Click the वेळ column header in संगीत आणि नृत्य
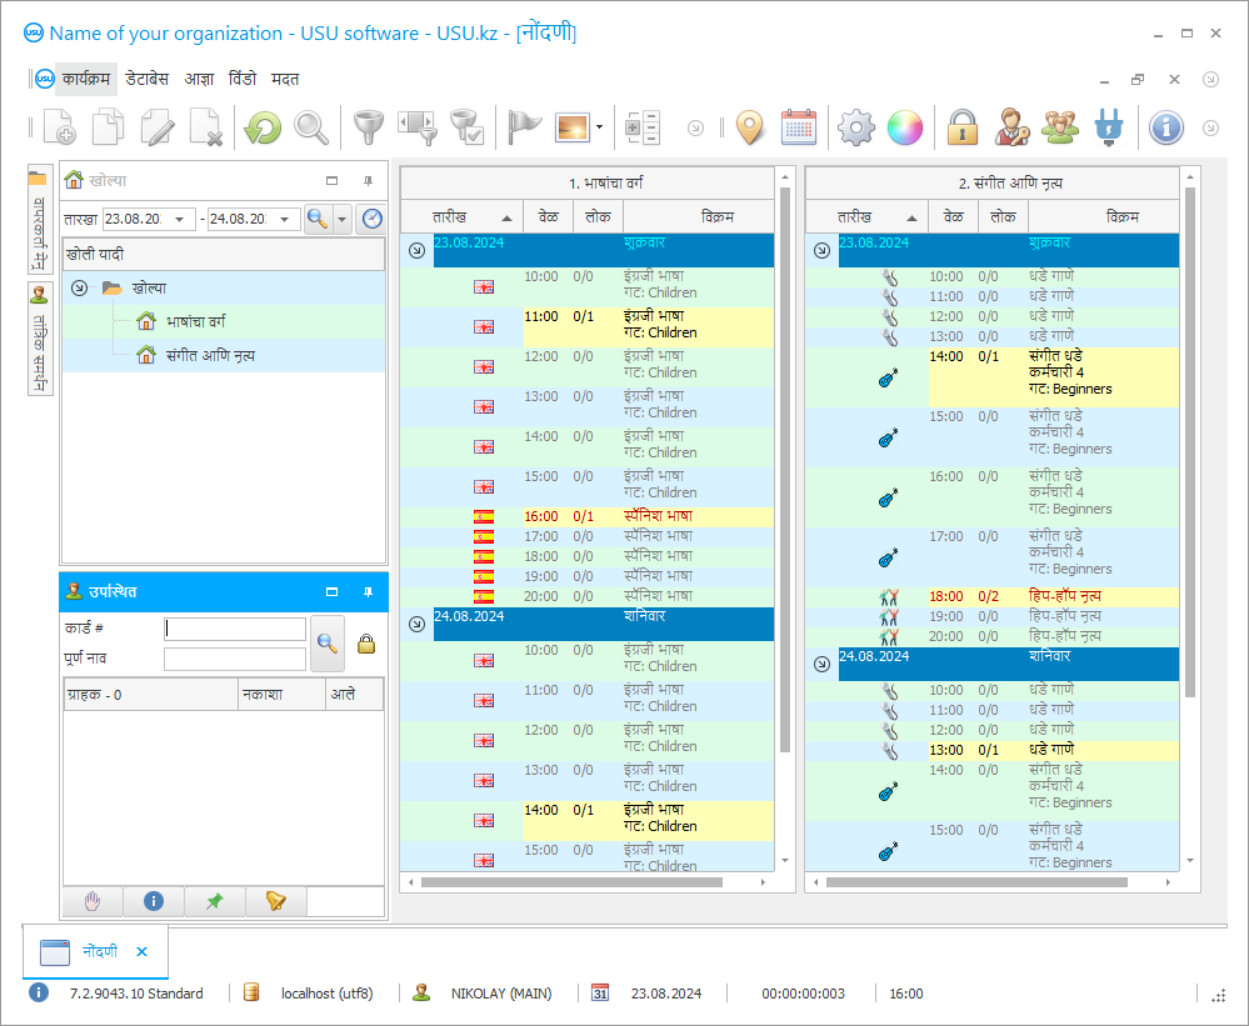 click(953, 217)
